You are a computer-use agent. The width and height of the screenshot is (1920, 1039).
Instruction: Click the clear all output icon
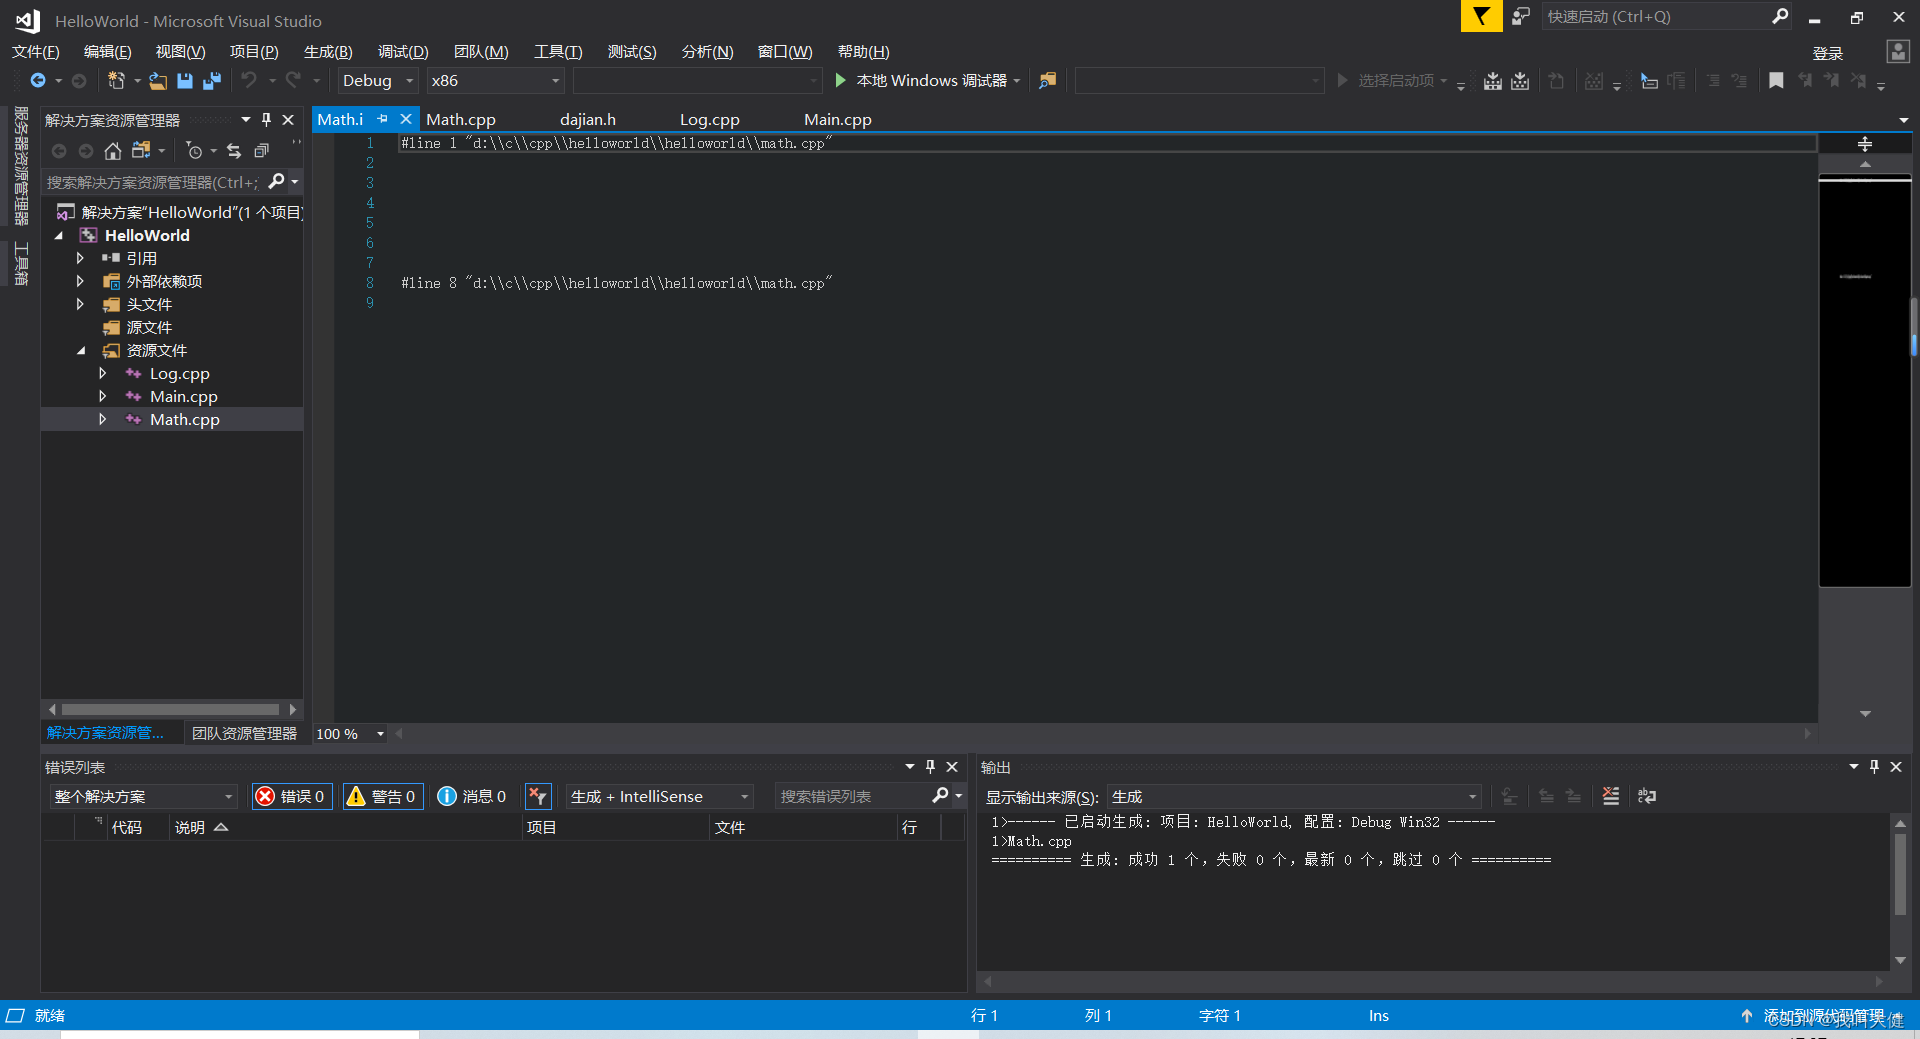click(1611, 796)
